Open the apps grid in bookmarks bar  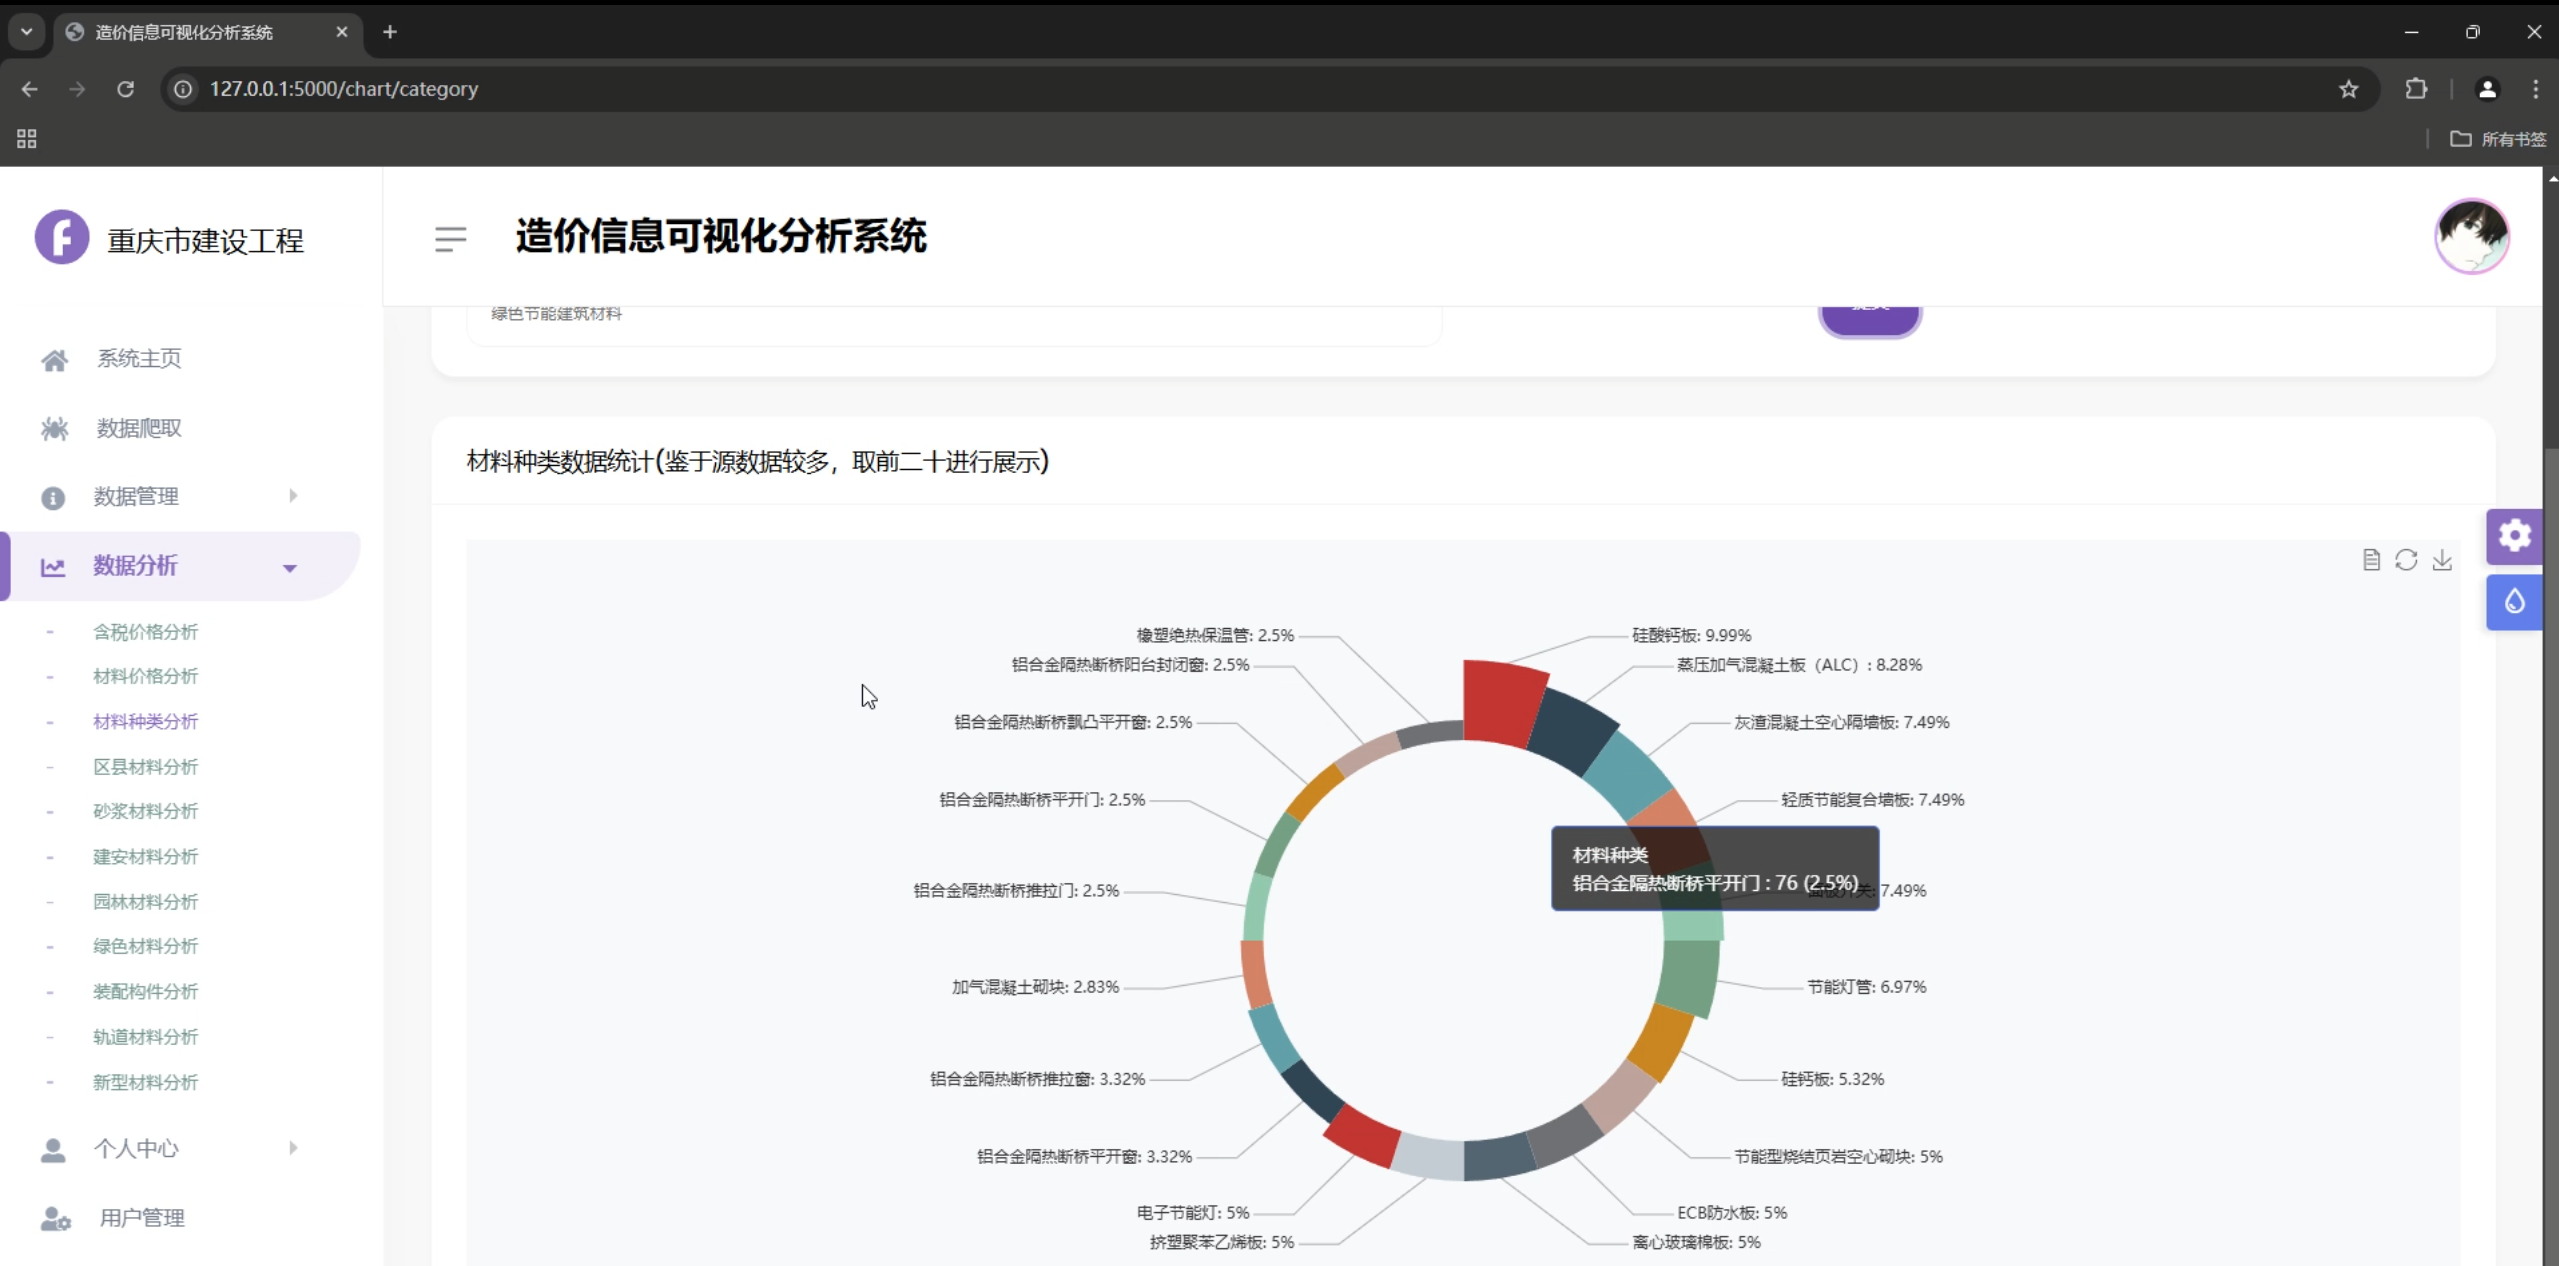tap(27, 139)
